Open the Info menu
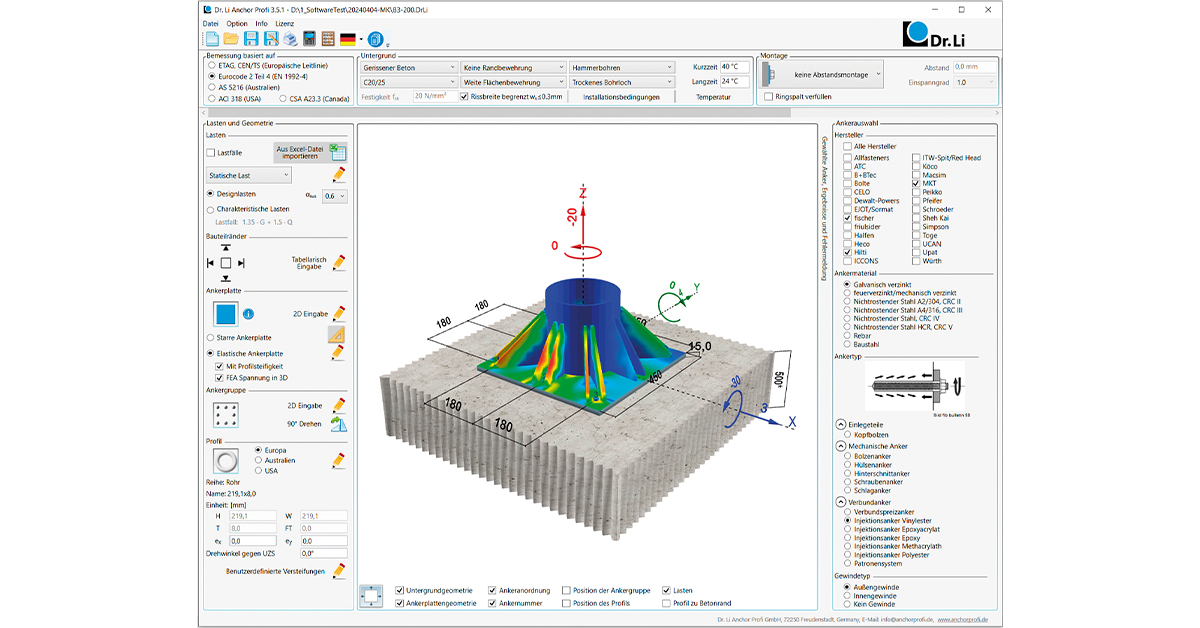The width and height of the screenshot is (1200, 628). (262, 23)
